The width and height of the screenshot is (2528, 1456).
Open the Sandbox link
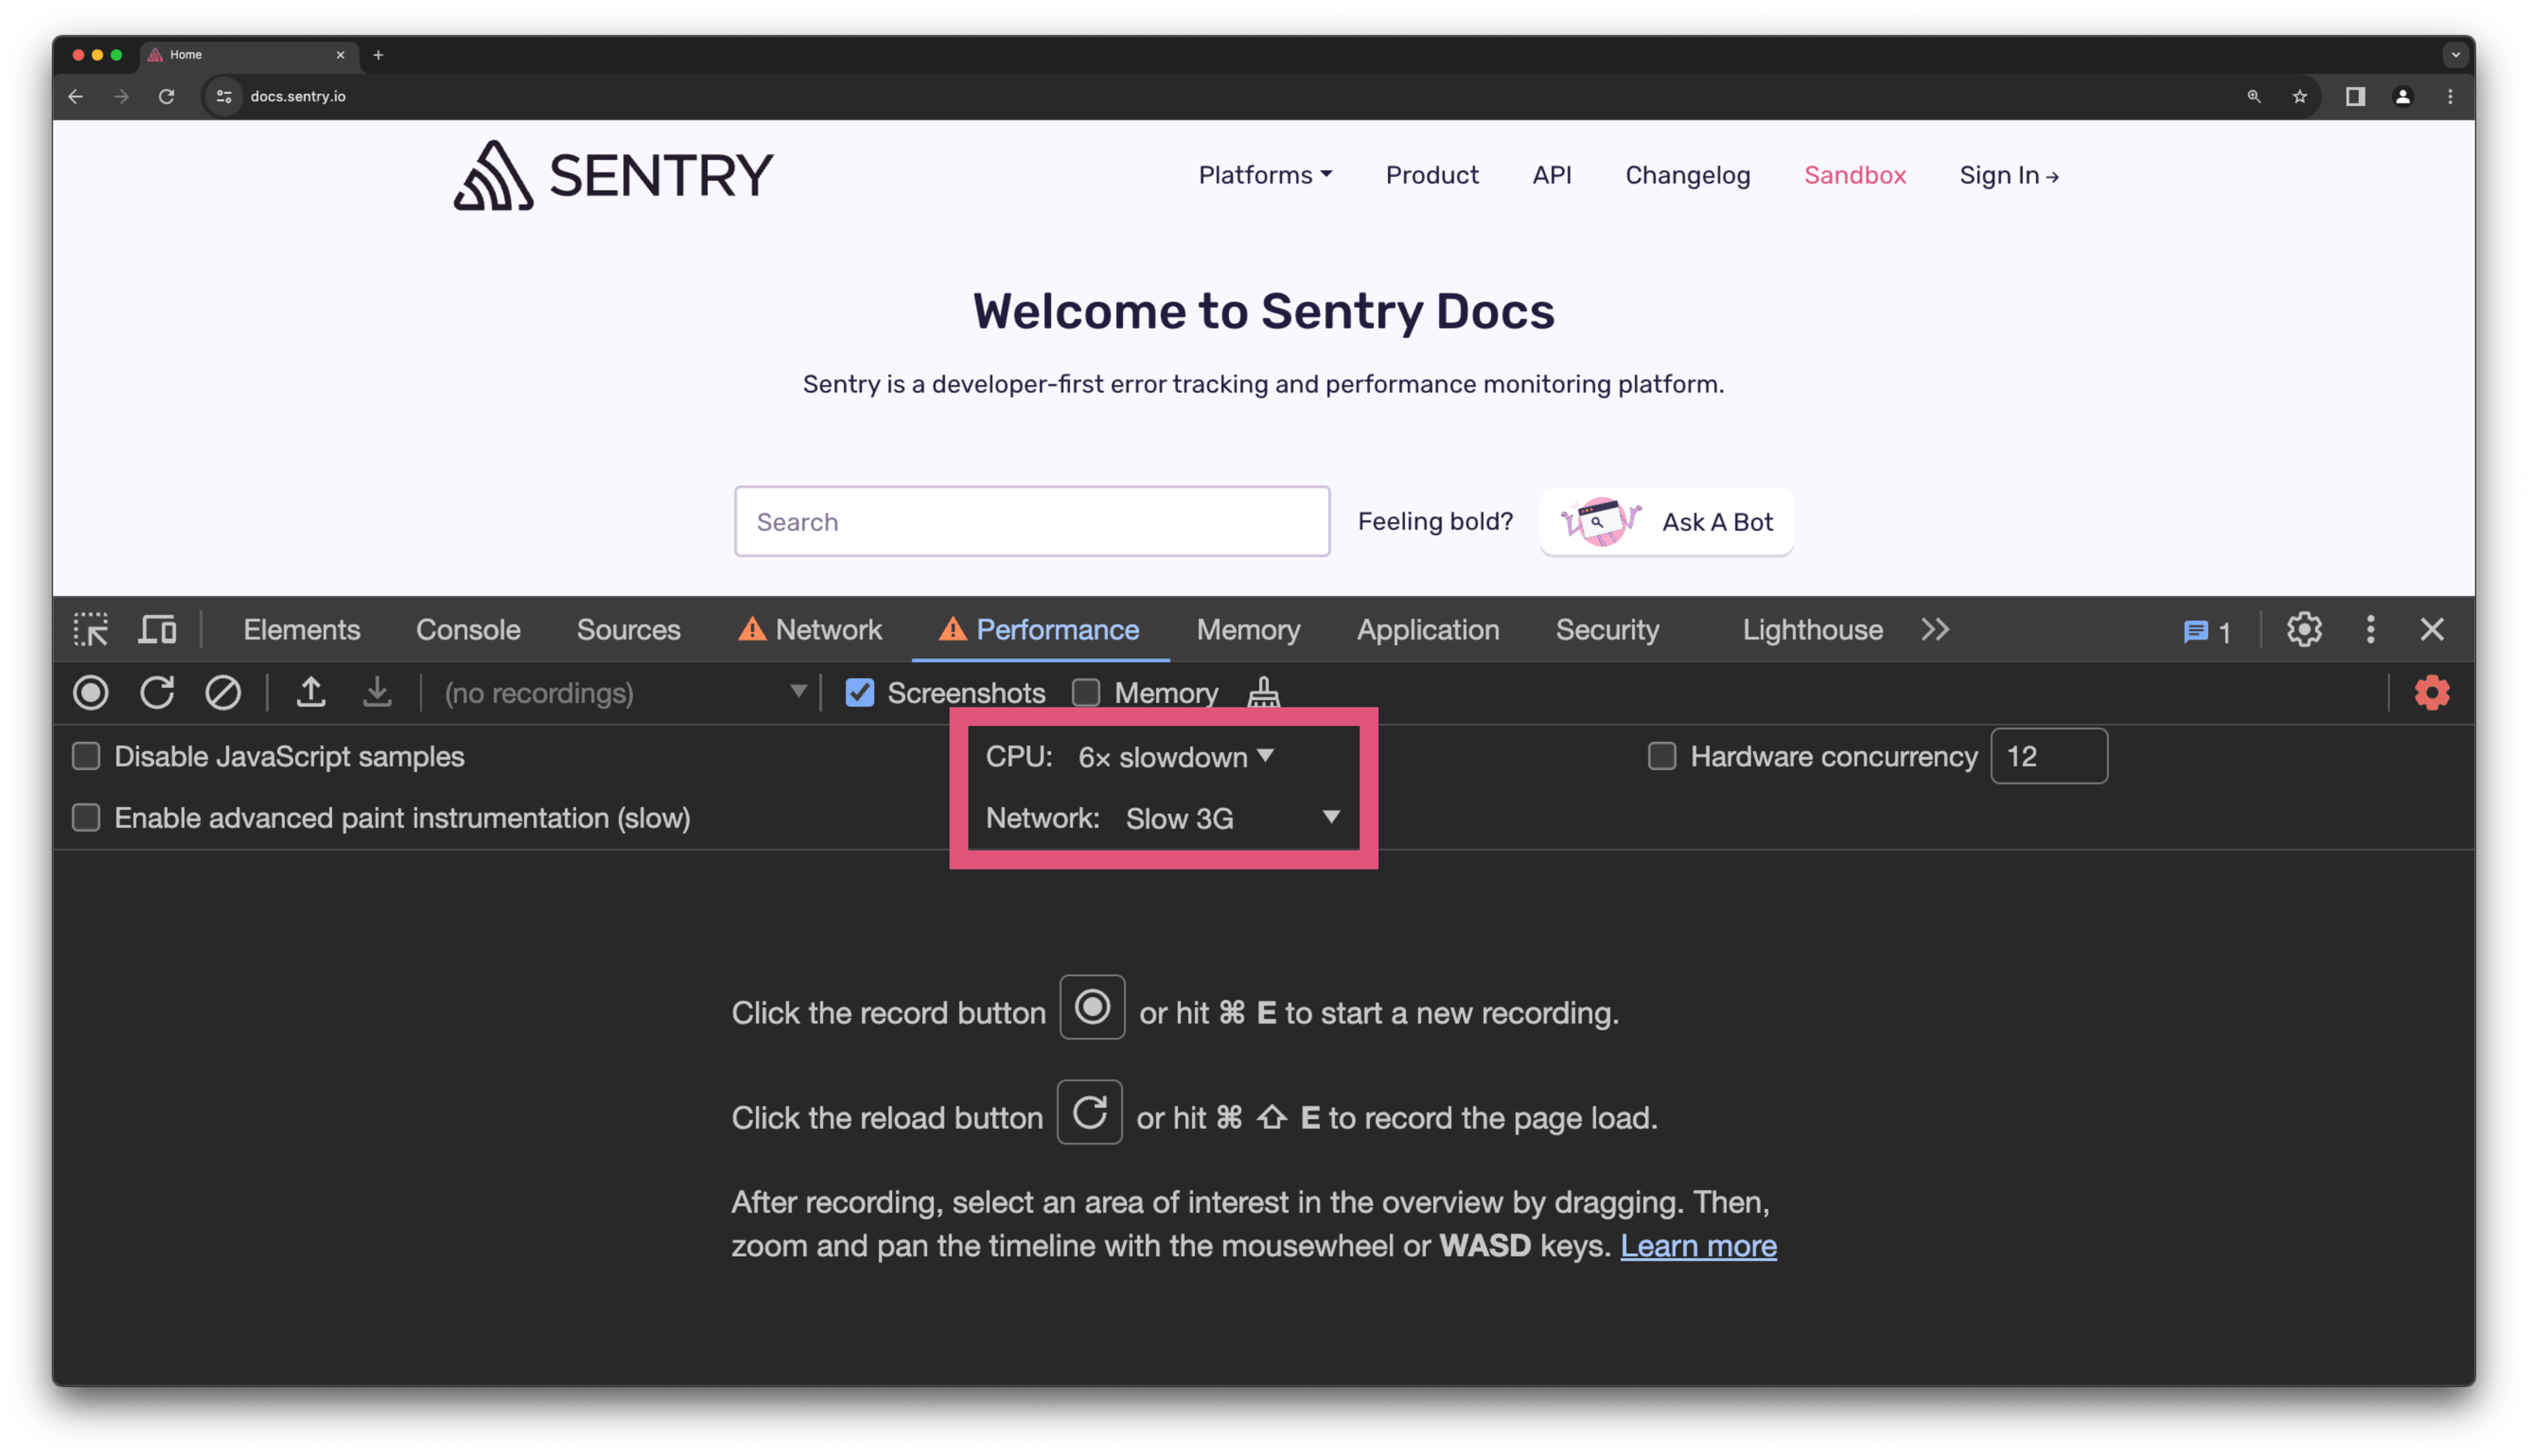[1855, 175]
